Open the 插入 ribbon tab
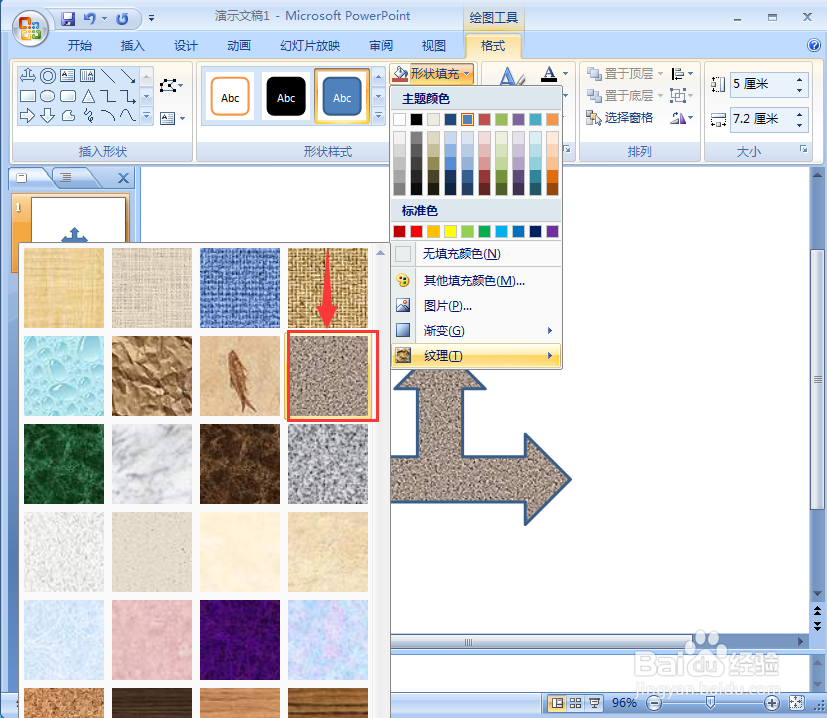This screenshot has width=827, height=718. click(x=132, y=46)
